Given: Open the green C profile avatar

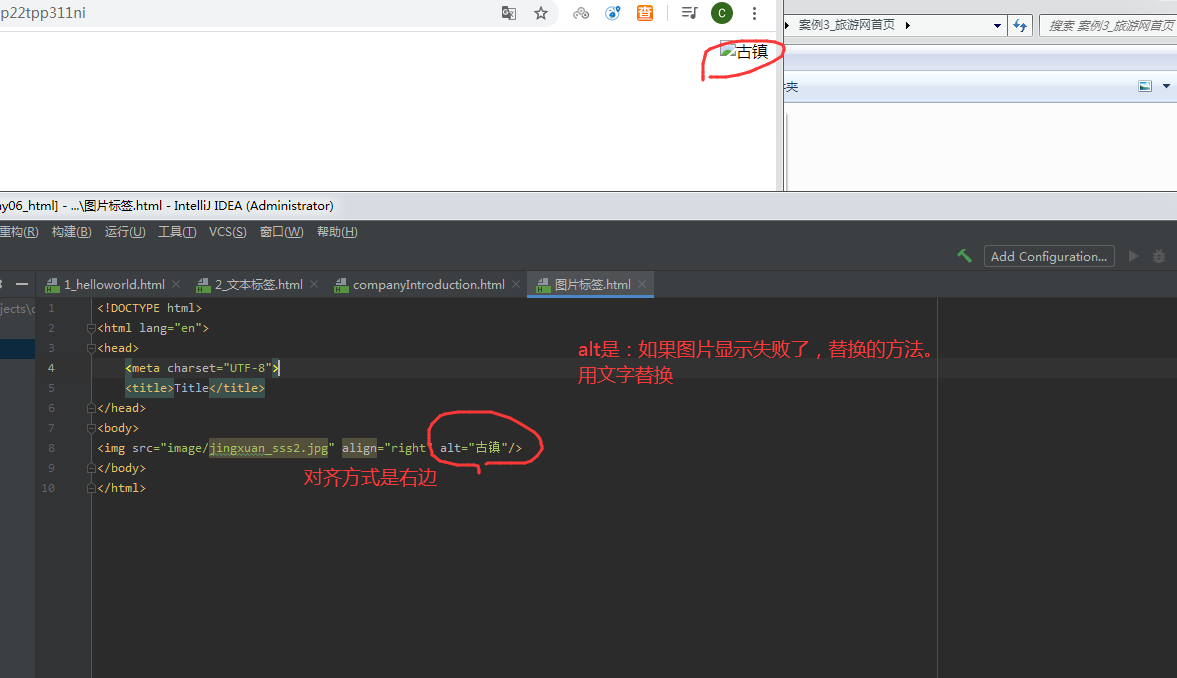Looking at the screenshot, I should click(x=721, y=13).
